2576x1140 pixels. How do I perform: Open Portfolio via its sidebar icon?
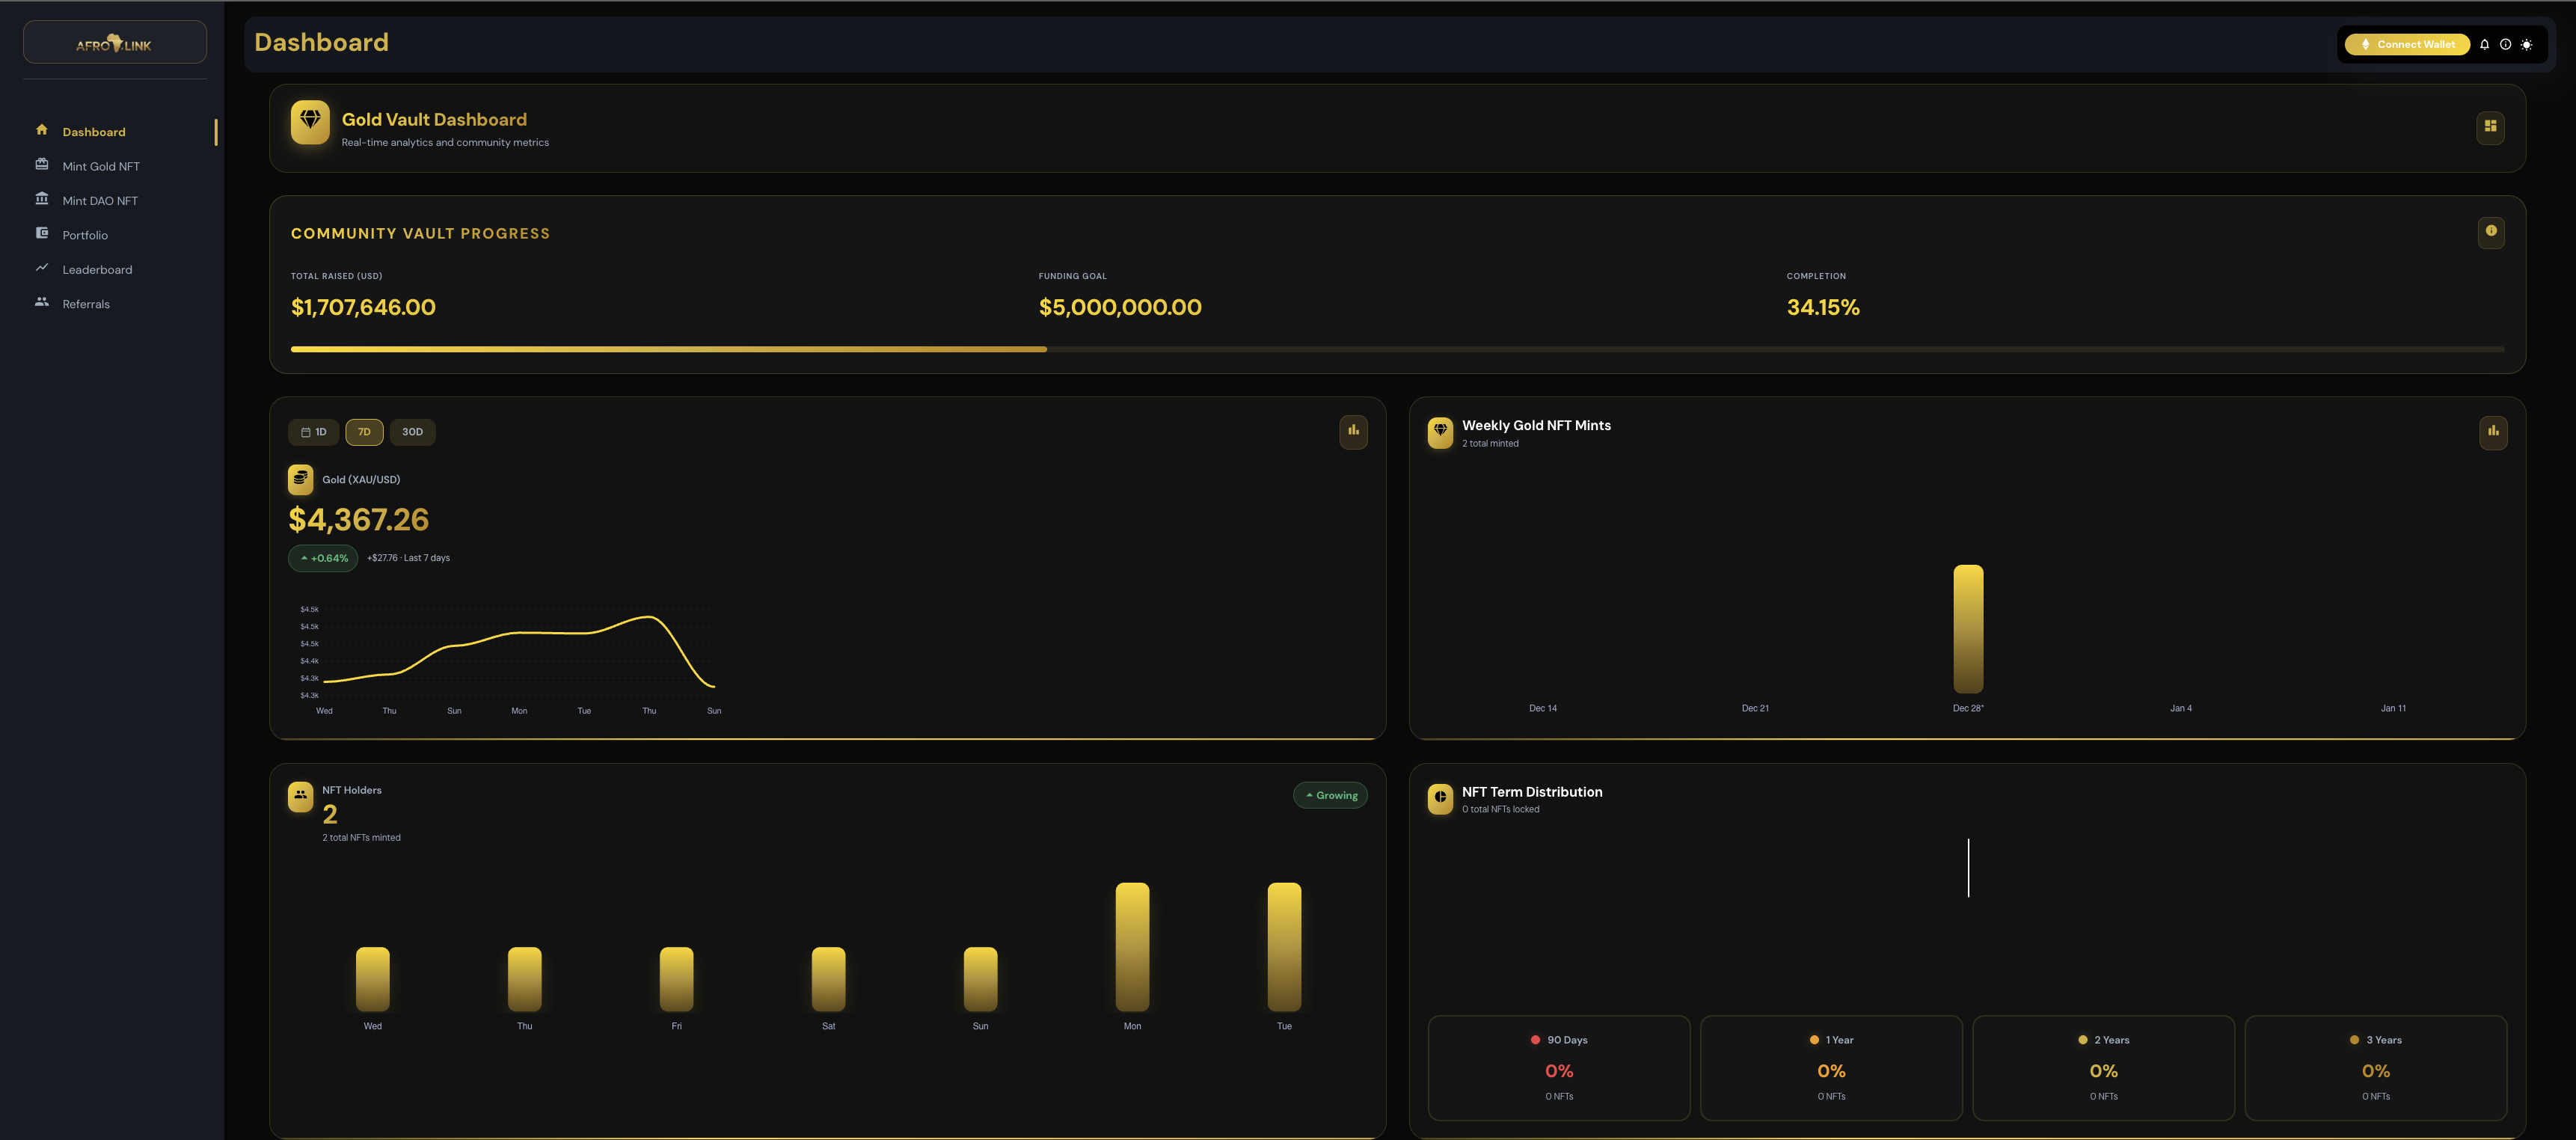click(41, 234)
